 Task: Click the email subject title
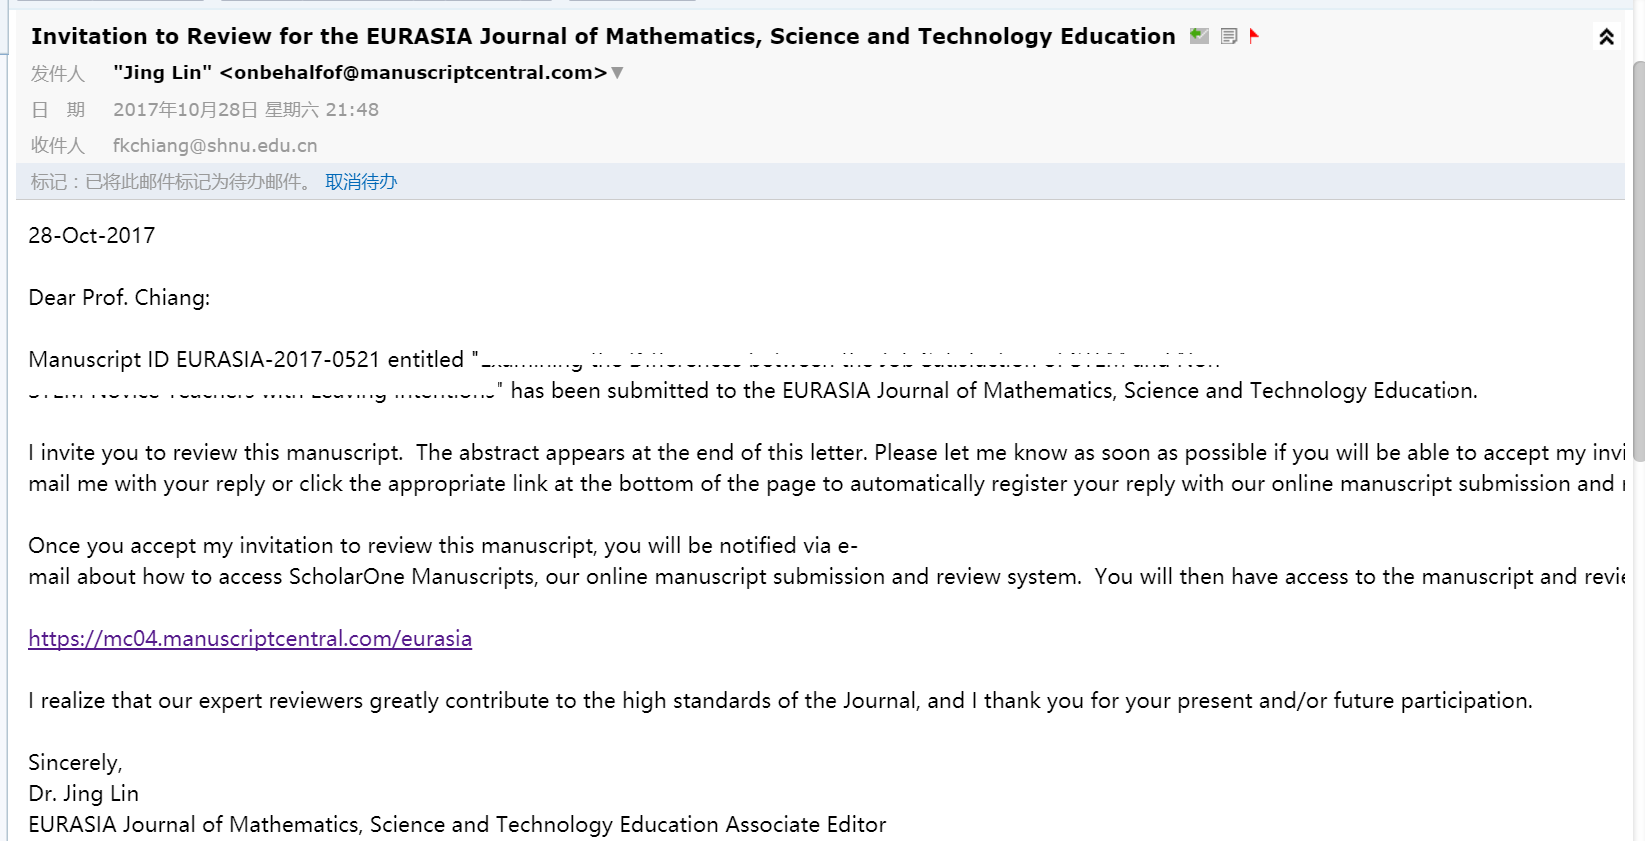(x=603, y=37)
